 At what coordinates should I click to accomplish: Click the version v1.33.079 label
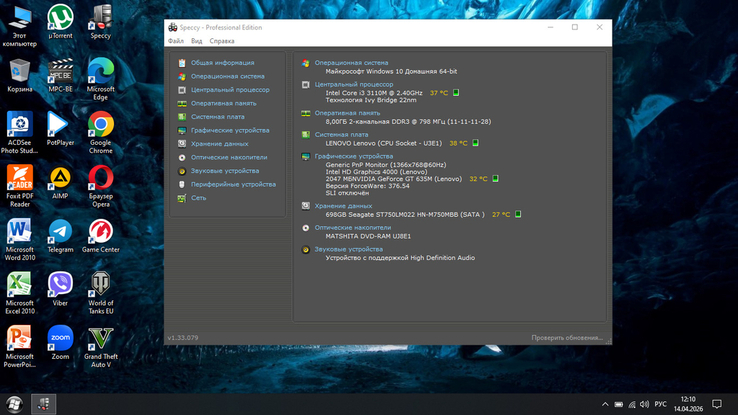[183, 338]
